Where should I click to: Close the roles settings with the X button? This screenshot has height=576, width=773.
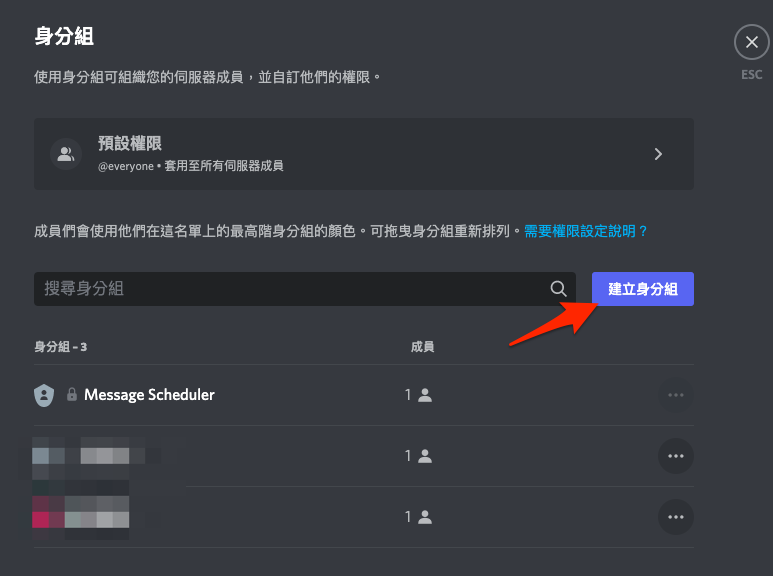pos(751,43)
